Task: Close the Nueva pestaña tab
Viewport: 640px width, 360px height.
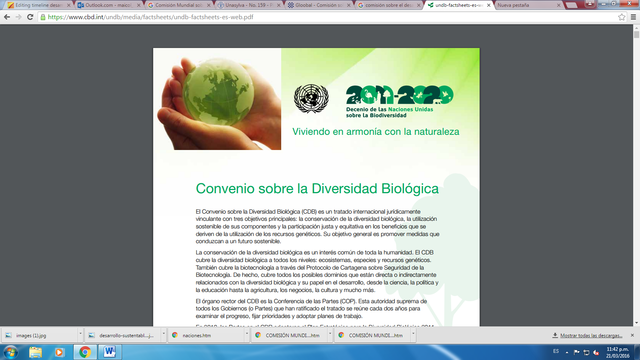Action: [x=559, y=5]
